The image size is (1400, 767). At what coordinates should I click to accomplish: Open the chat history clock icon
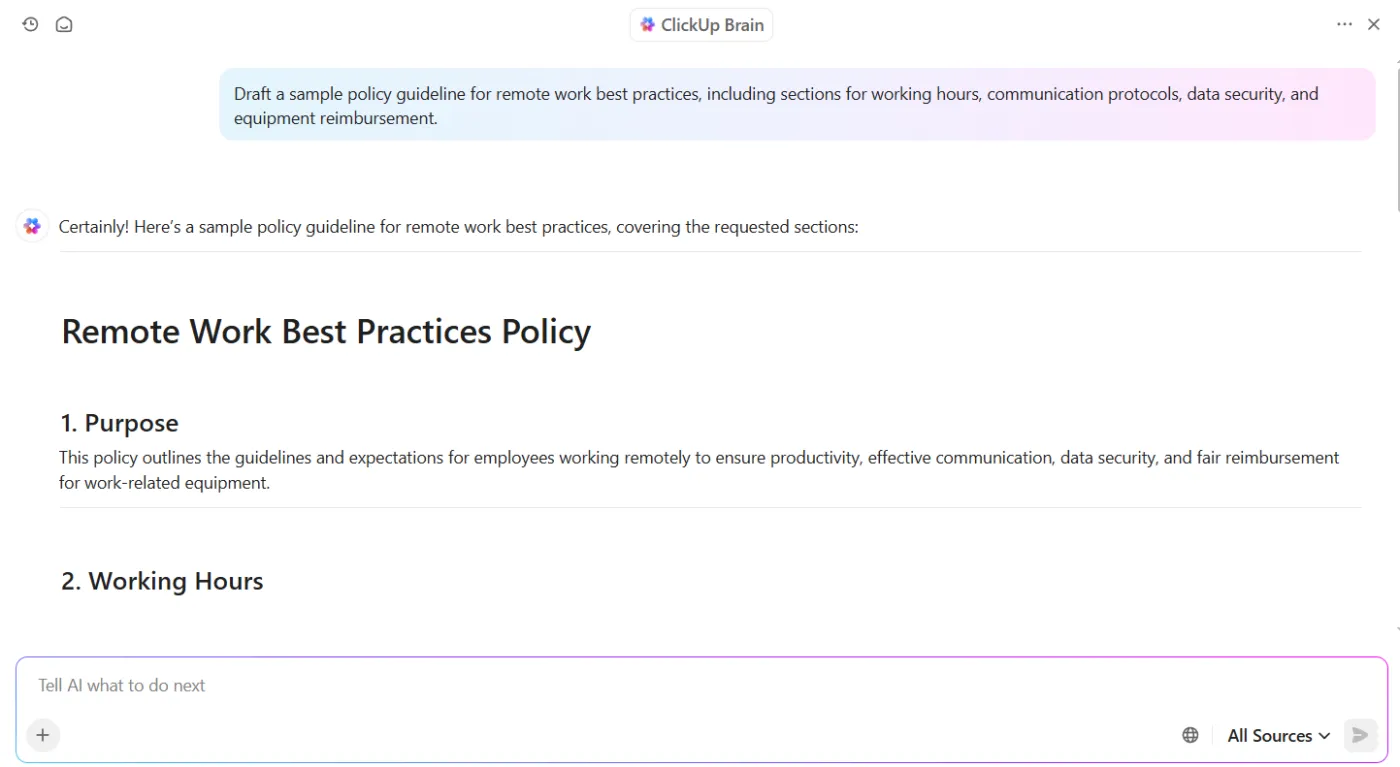[x=30, y=24]
